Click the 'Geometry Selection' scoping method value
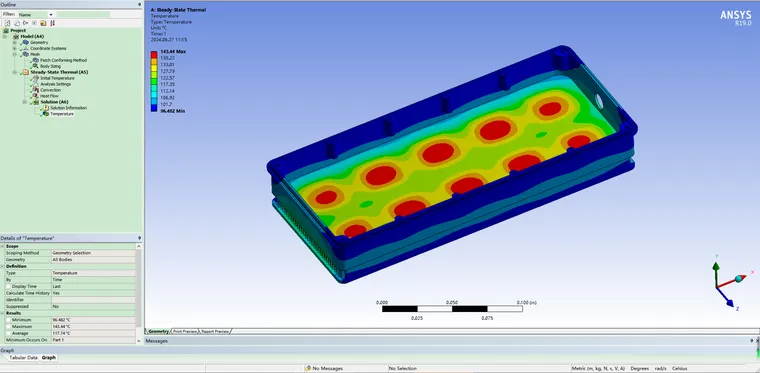 (93, 253)
